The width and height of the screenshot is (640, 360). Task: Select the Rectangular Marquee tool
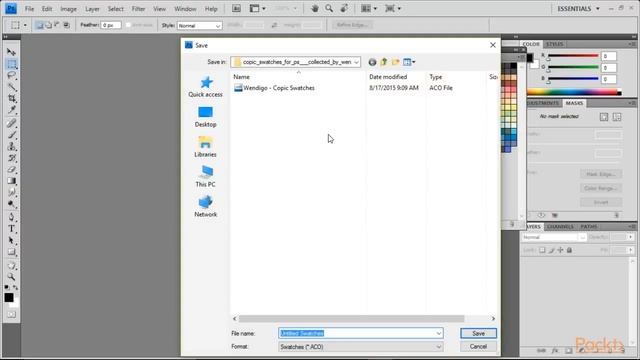[x=11, y=64]
